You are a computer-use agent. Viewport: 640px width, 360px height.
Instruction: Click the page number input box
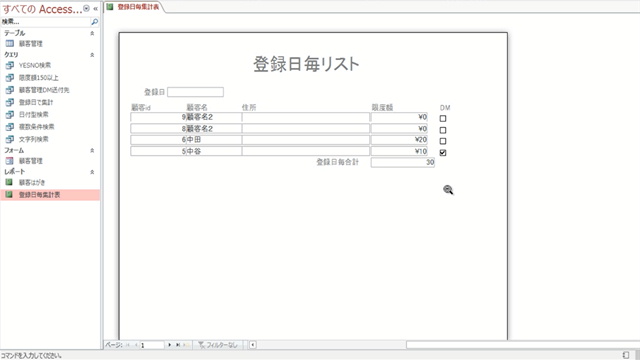tap(152, 345)
